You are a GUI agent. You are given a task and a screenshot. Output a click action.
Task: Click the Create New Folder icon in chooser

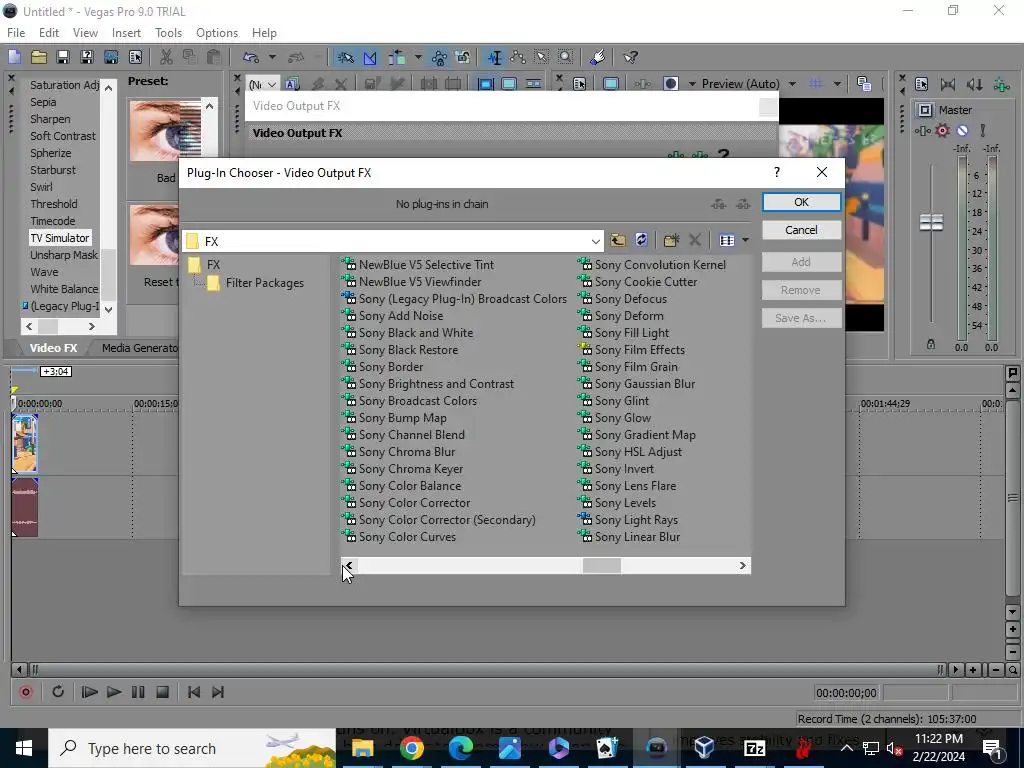click(x=671, y=240)
